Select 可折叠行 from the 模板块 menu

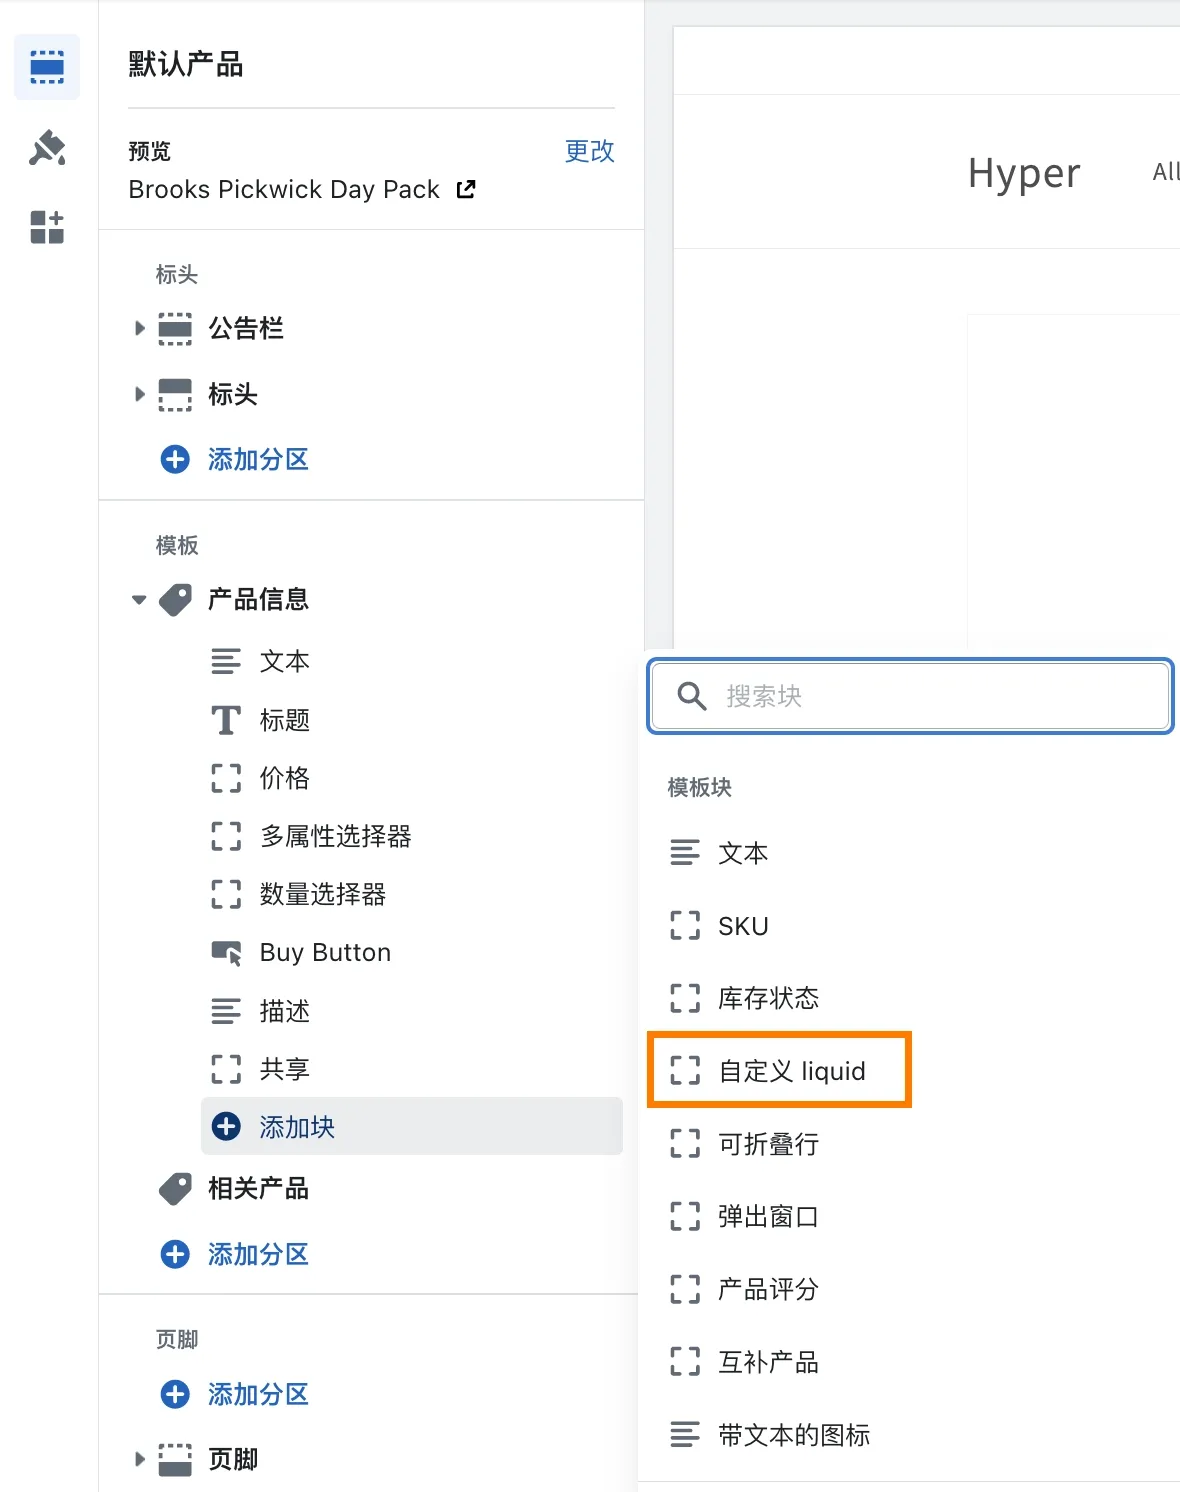(766, 1144)
